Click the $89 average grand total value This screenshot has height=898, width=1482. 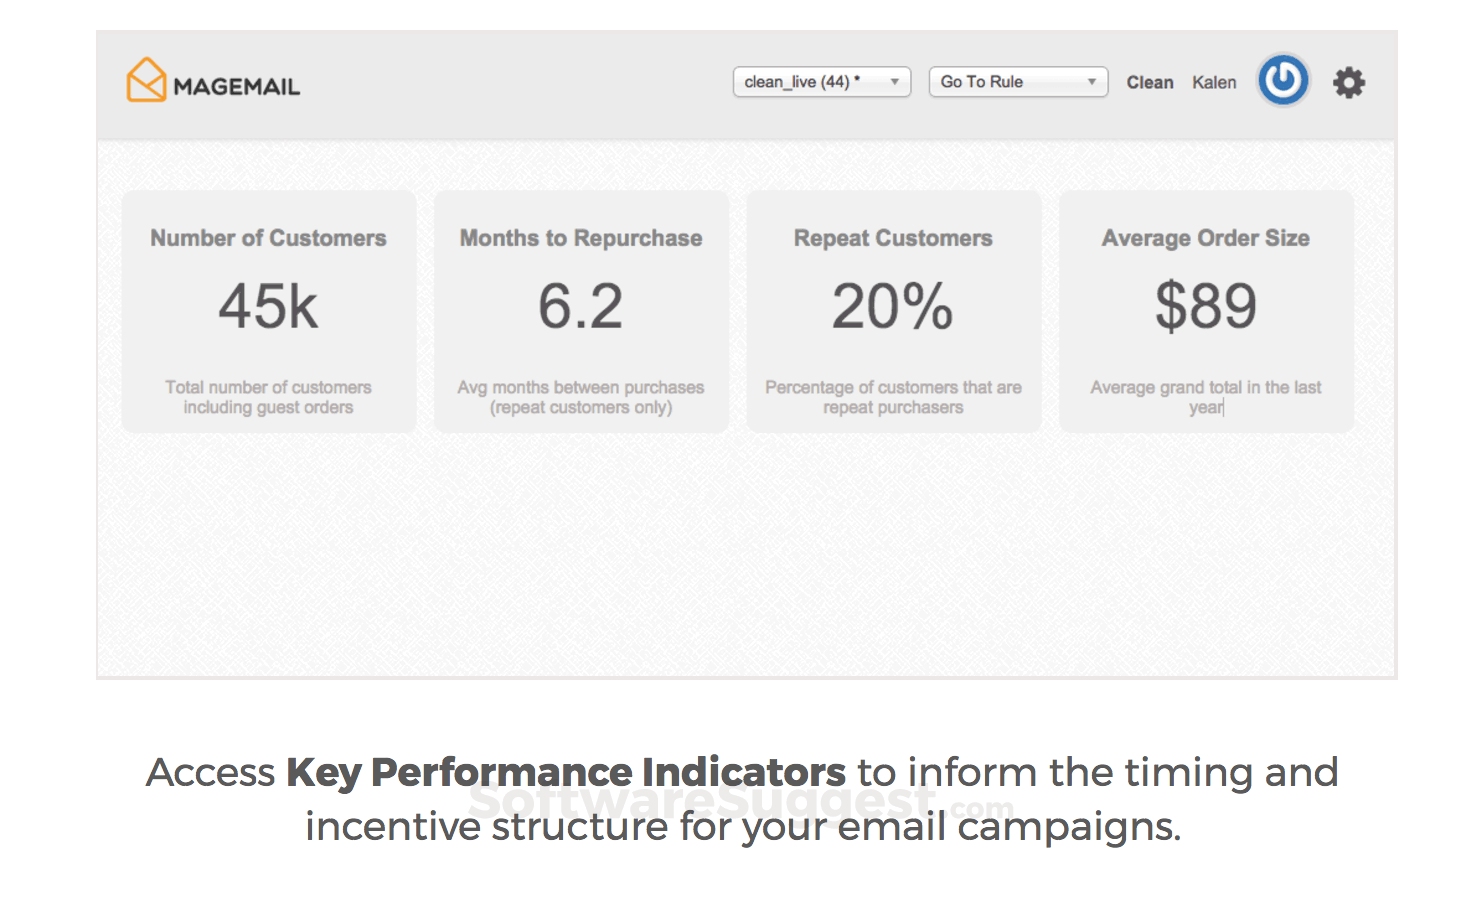pyautogui.click(x=1205, y=306)
